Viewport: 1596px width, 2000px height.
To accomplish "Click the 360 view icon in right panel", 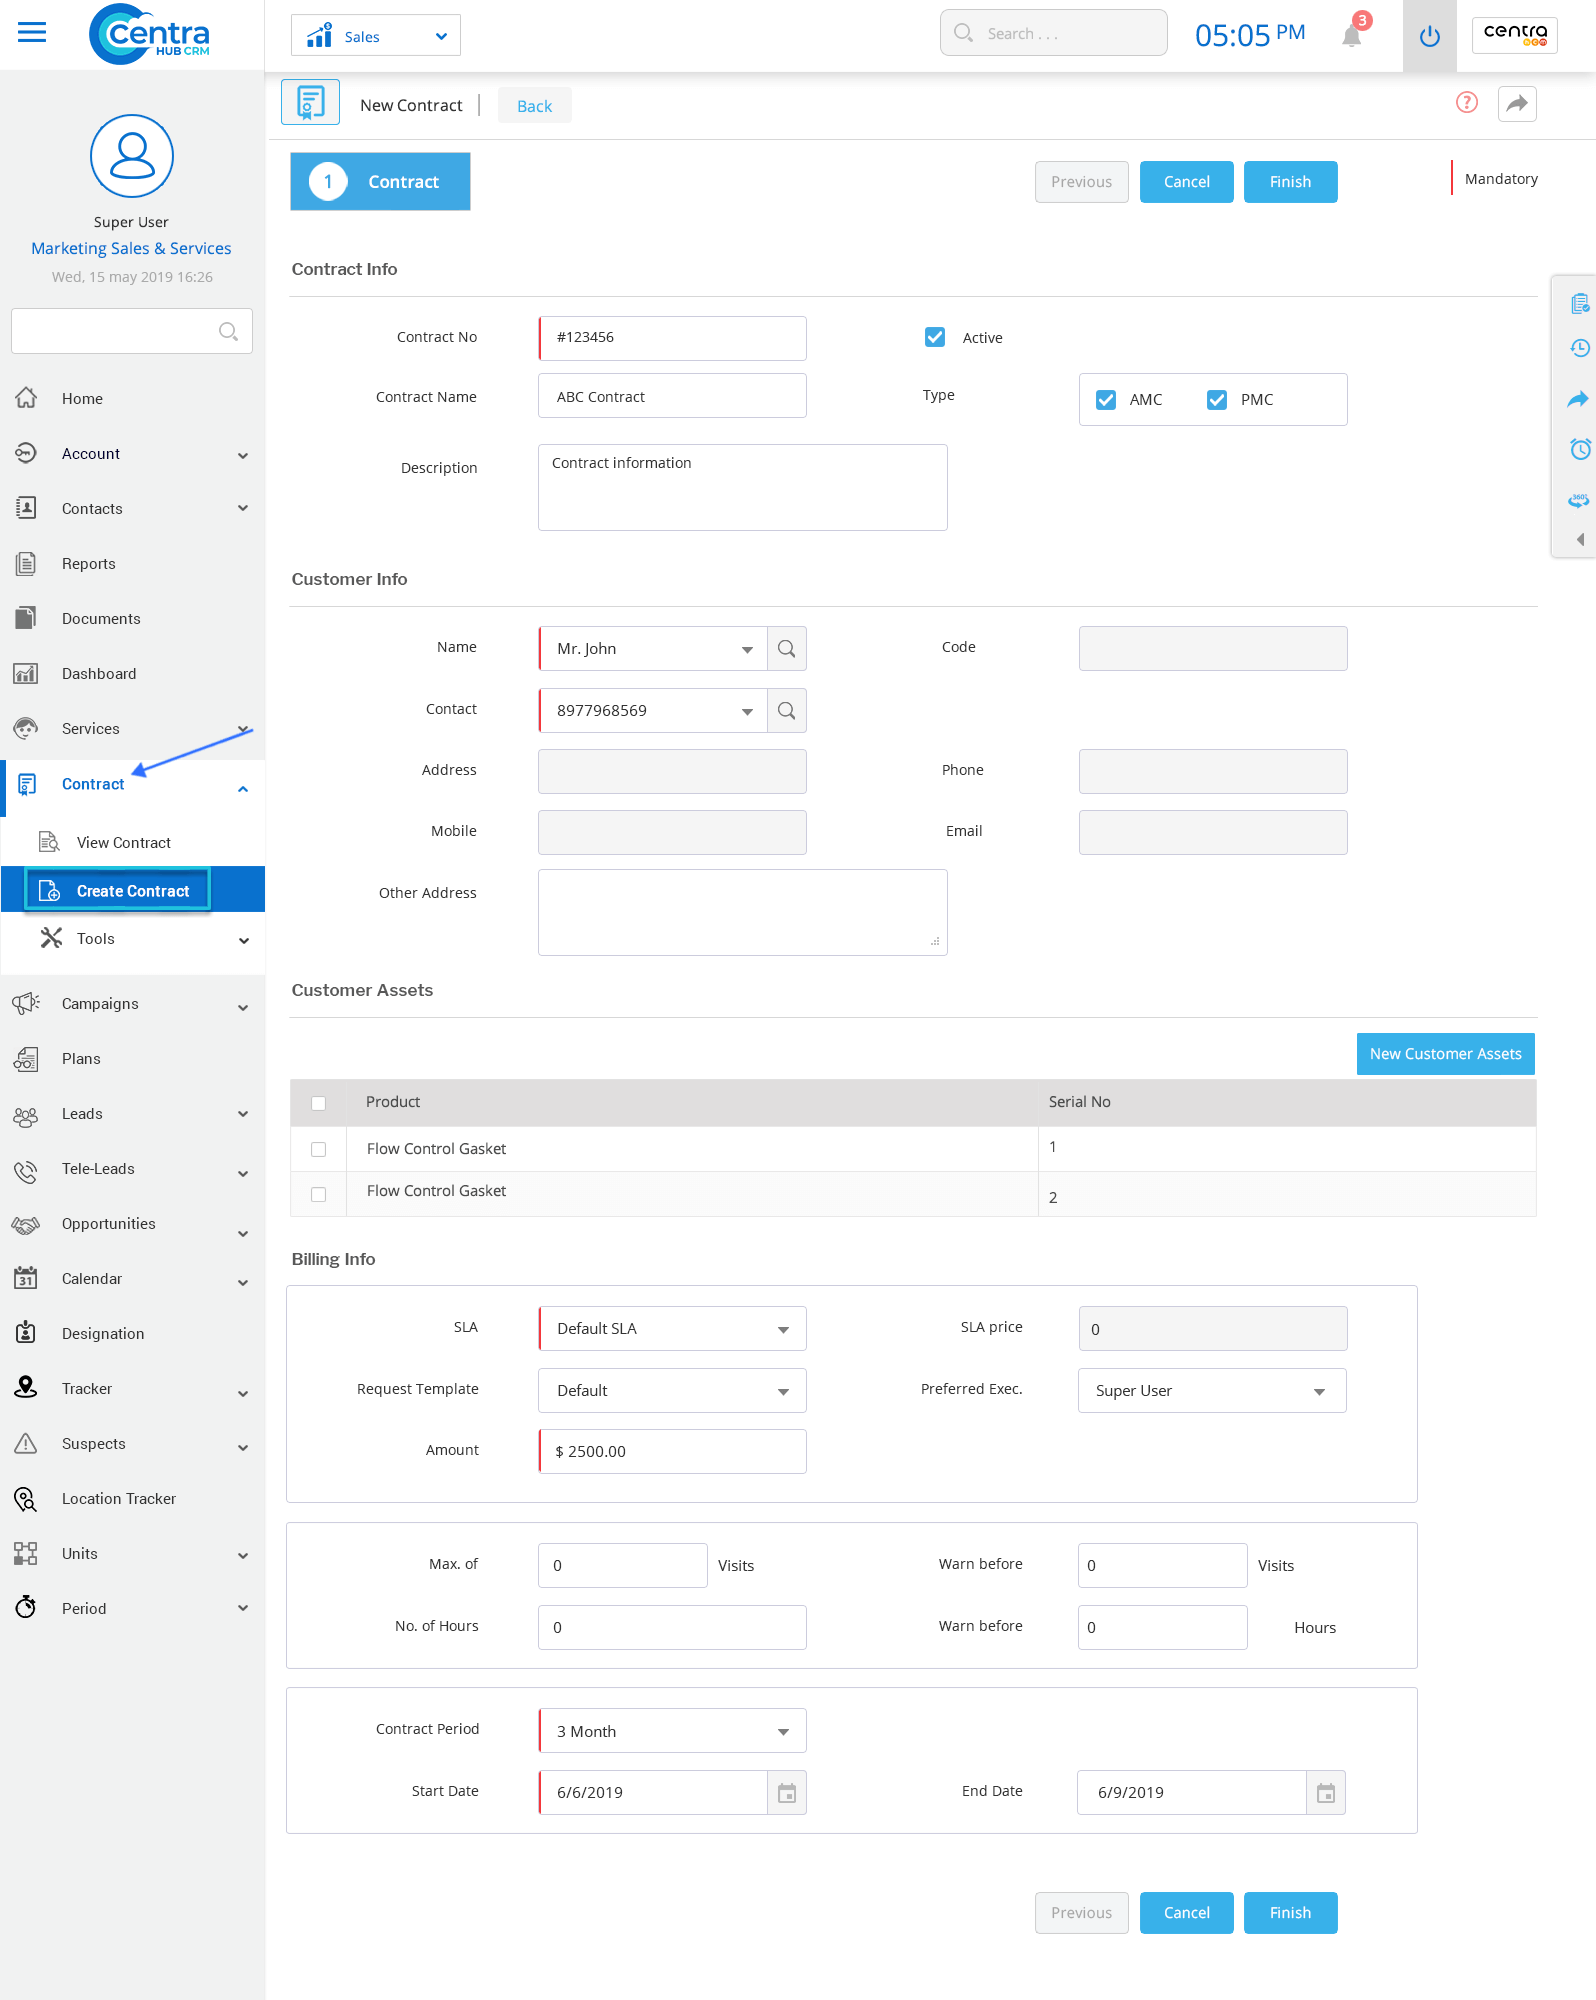I will (1579, 499).
